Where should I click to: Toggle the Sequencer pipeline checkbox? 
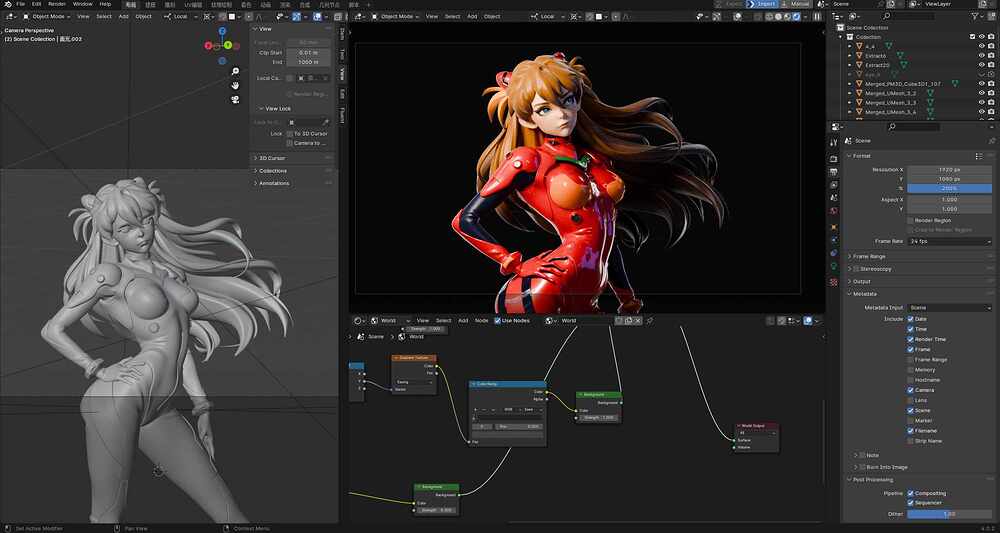[x=911, y=503]
